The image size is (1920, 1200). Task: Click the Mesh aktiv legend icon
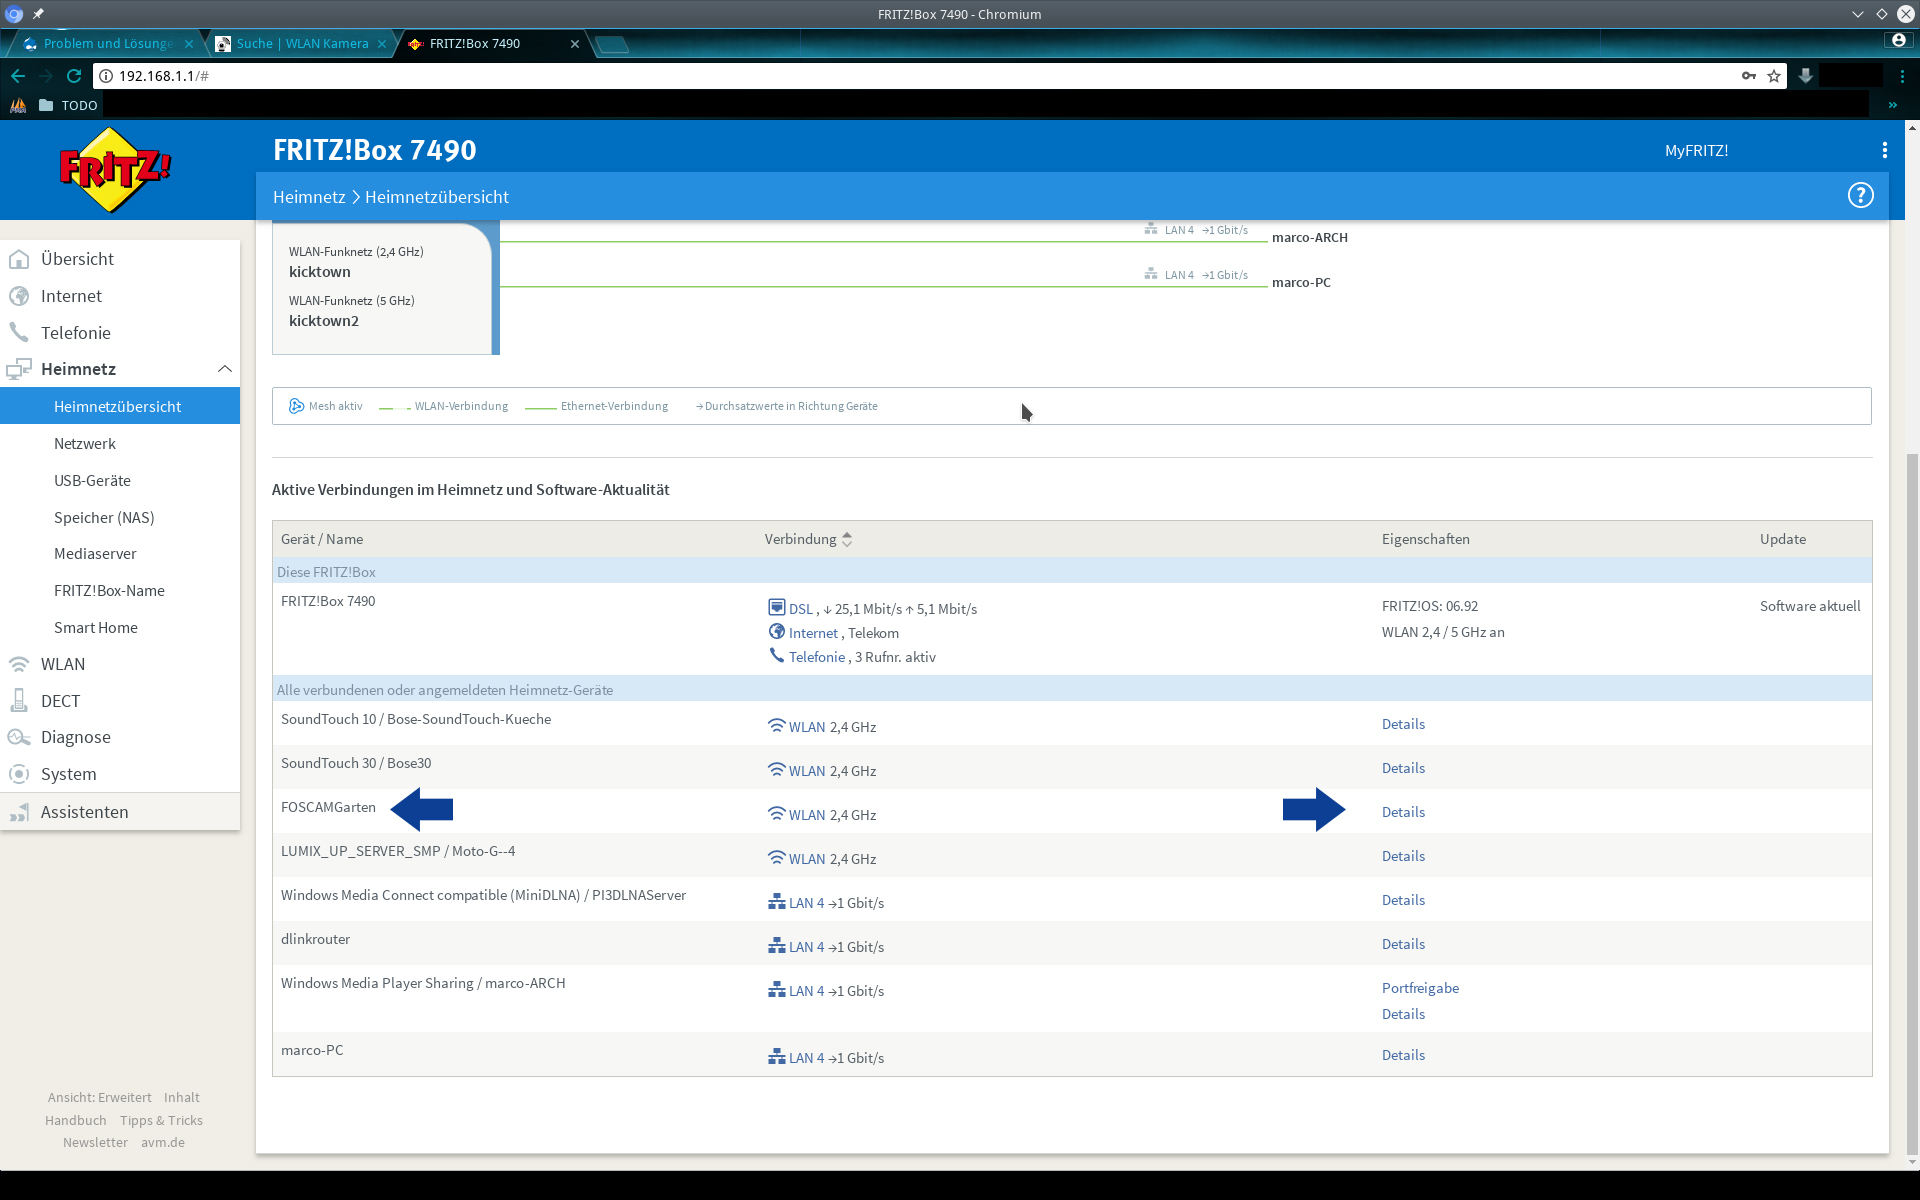pyautogui.click(x=297, y=406)
